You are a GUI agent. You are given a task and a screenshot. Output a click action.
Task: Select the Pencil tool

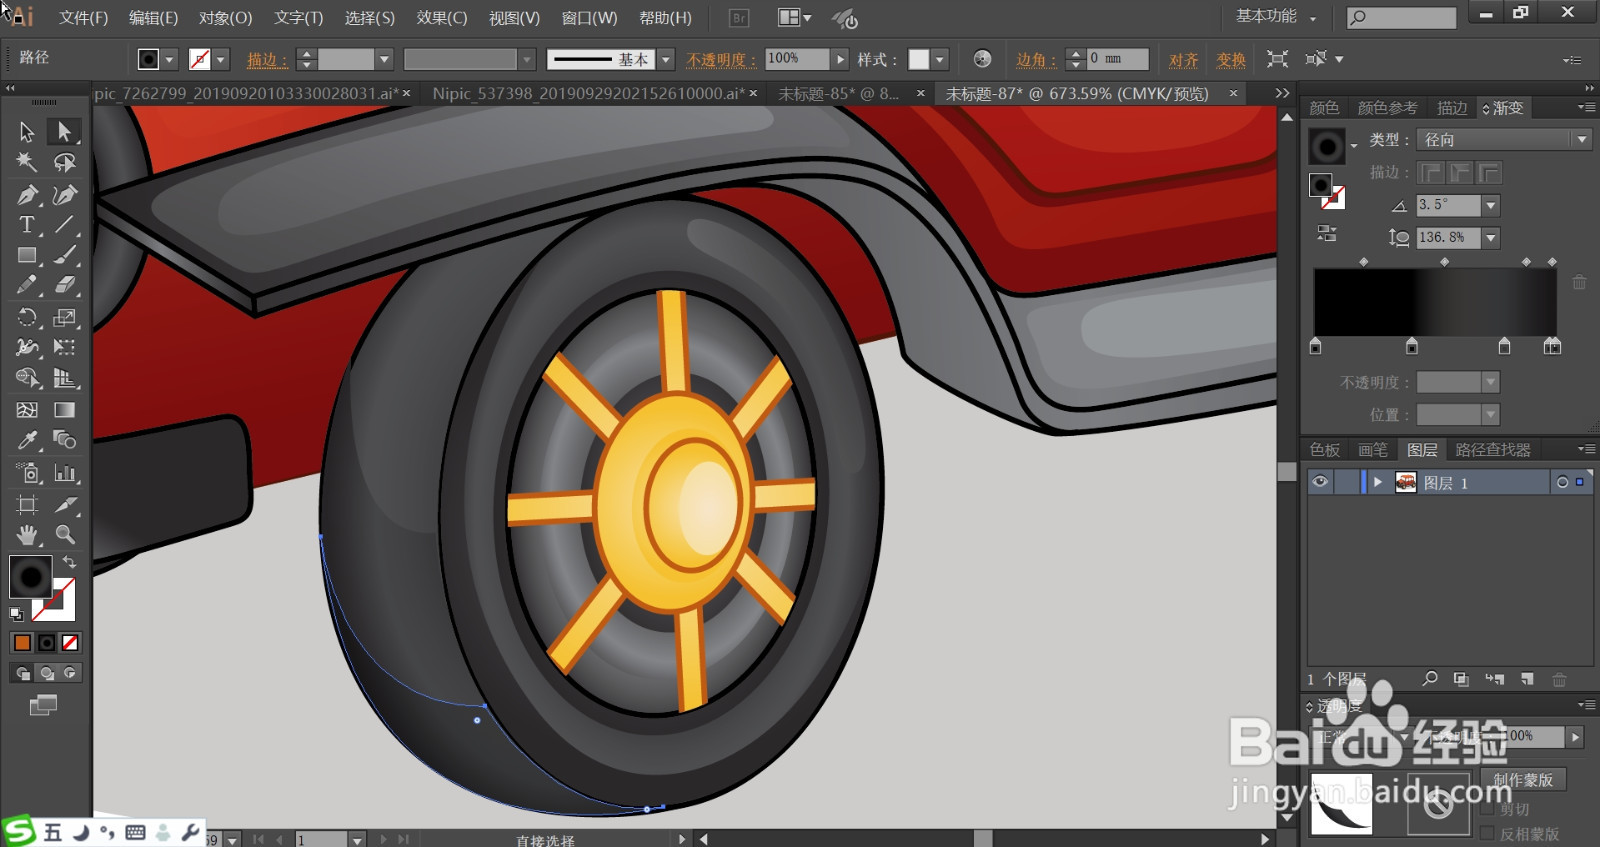point(27,286)
